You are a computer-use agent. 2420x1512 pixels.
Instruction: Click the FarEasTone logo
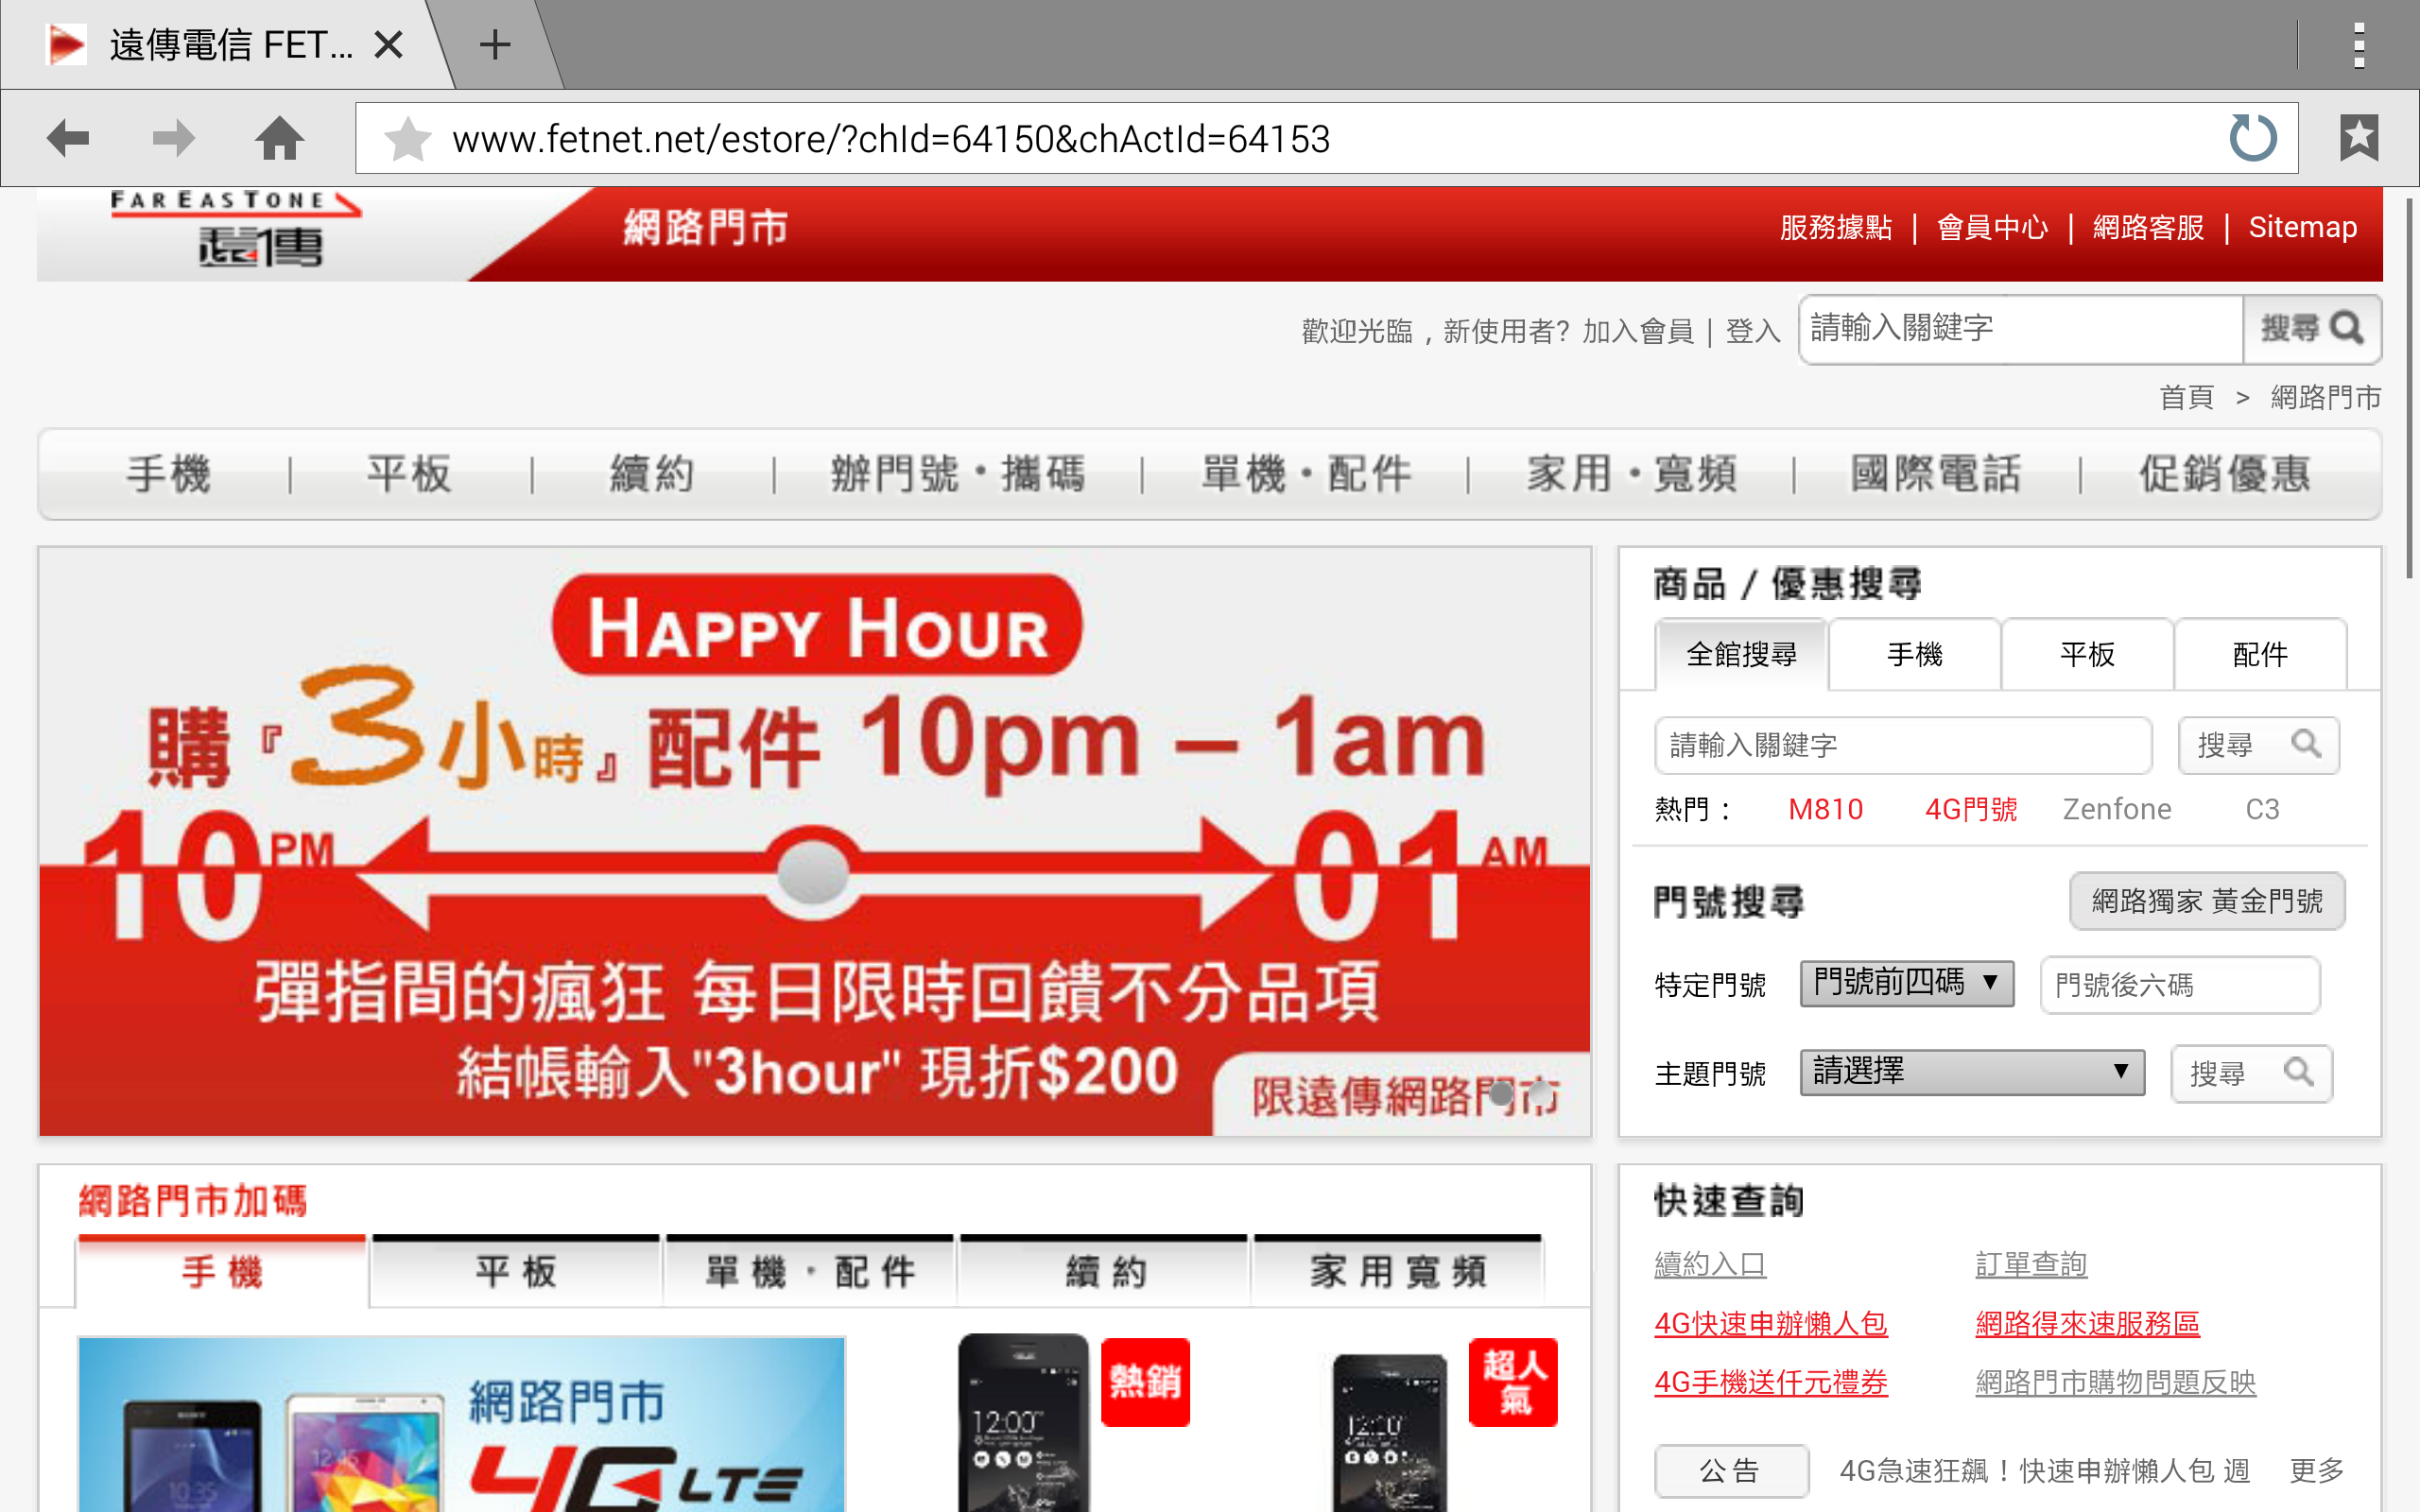click(236, 230)
